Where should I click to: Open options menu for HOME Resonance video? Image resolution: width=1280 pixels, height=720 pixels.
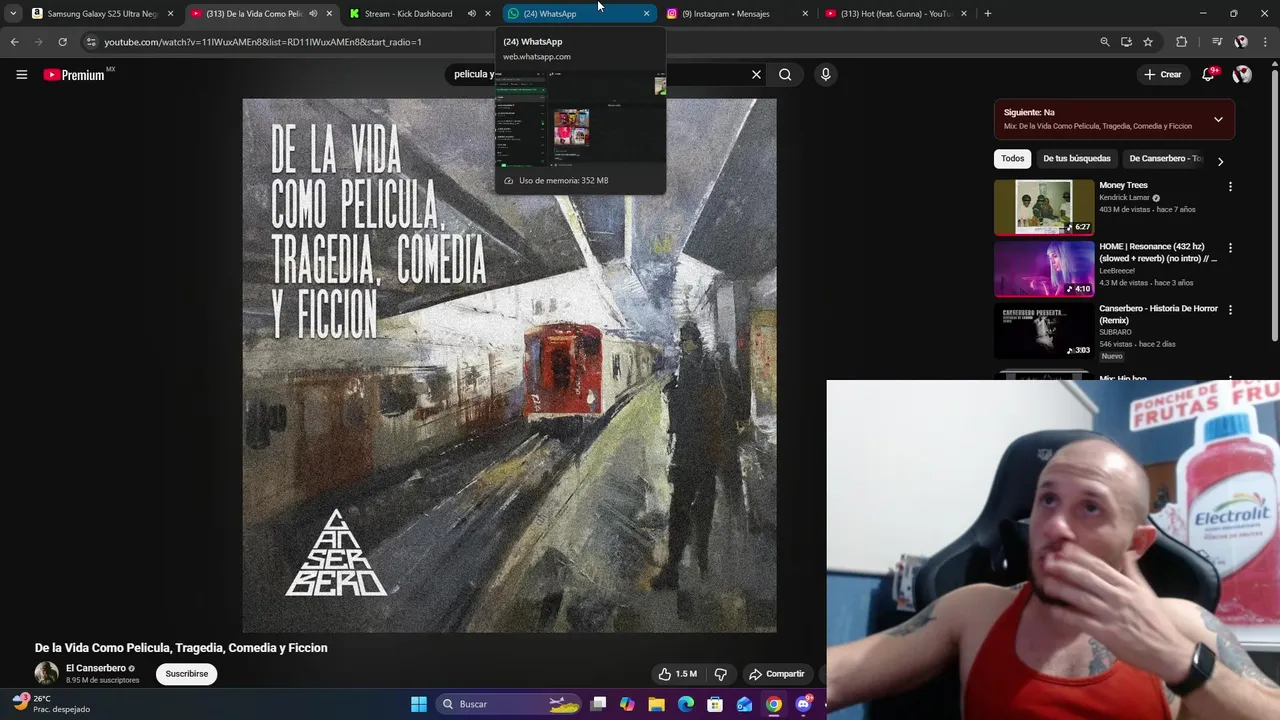pos(1230,248)
